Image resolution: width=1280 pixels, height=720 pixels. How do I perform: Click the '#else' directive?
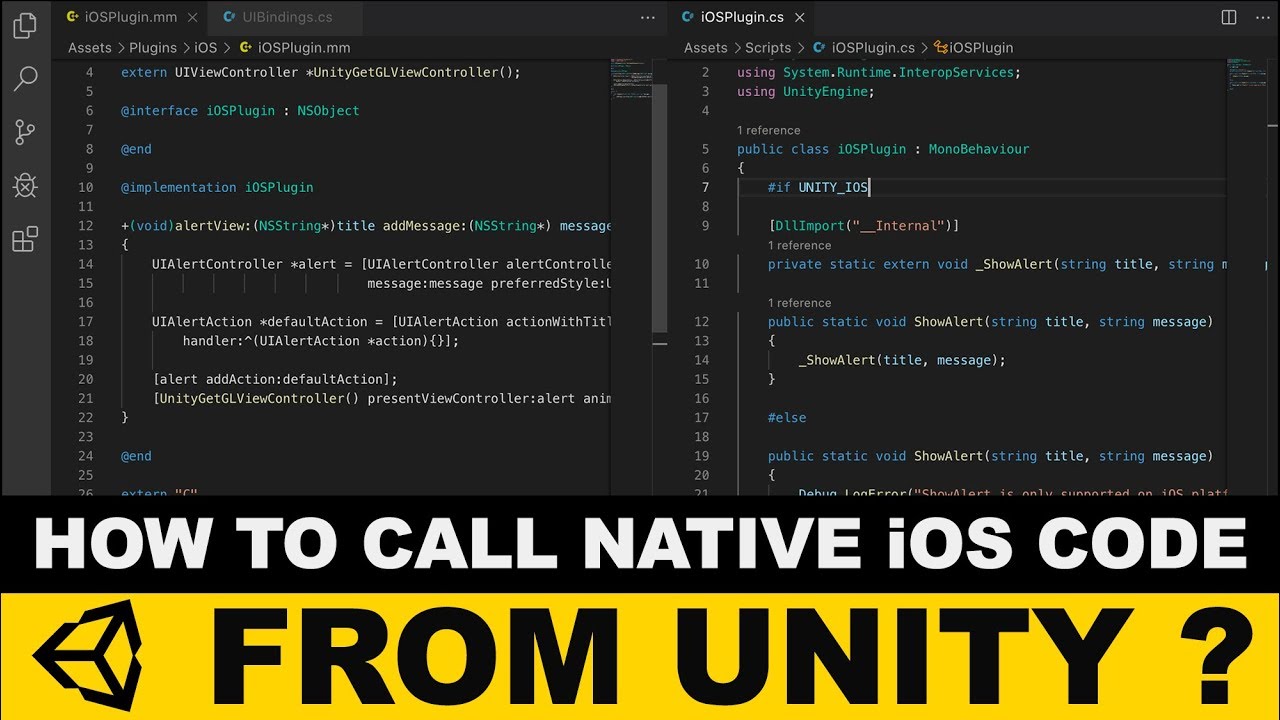click(787, 418)
